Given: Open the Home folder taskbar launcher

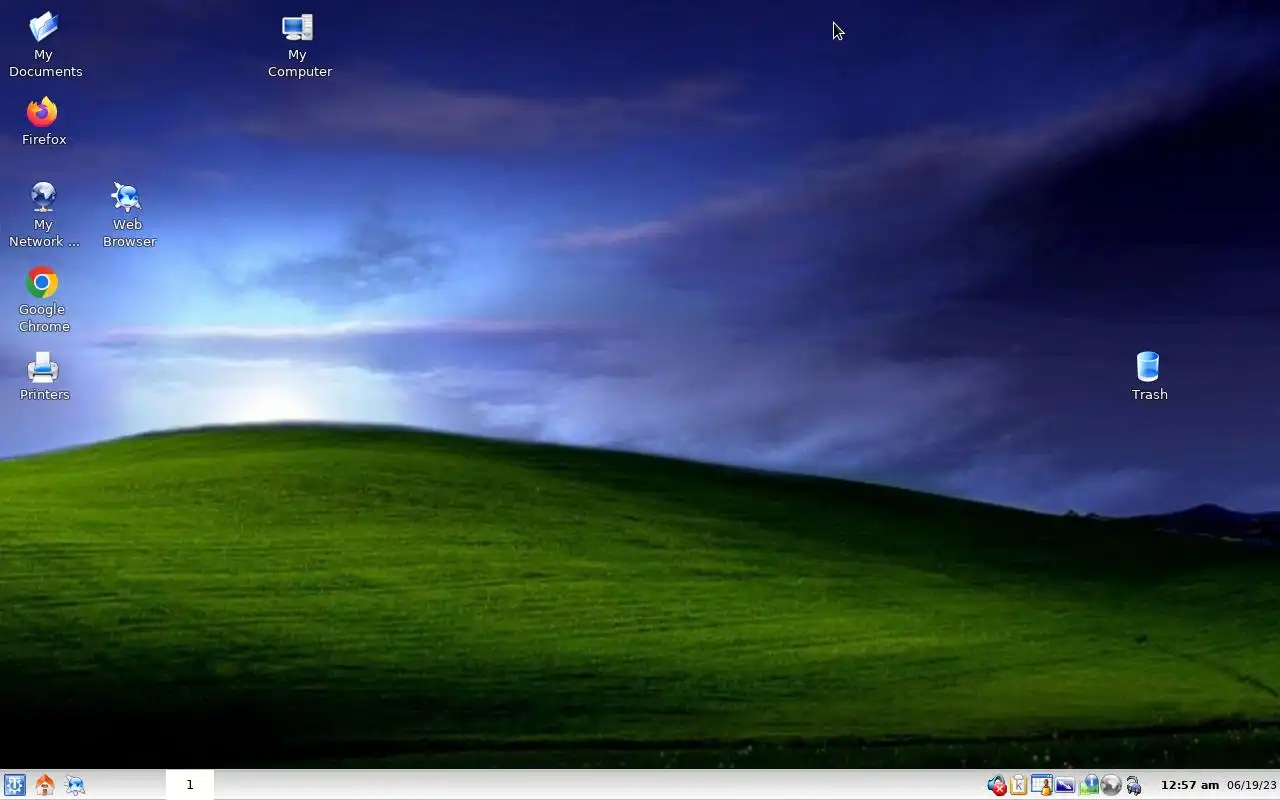Looking at the screenshot, I should point(44,785).
